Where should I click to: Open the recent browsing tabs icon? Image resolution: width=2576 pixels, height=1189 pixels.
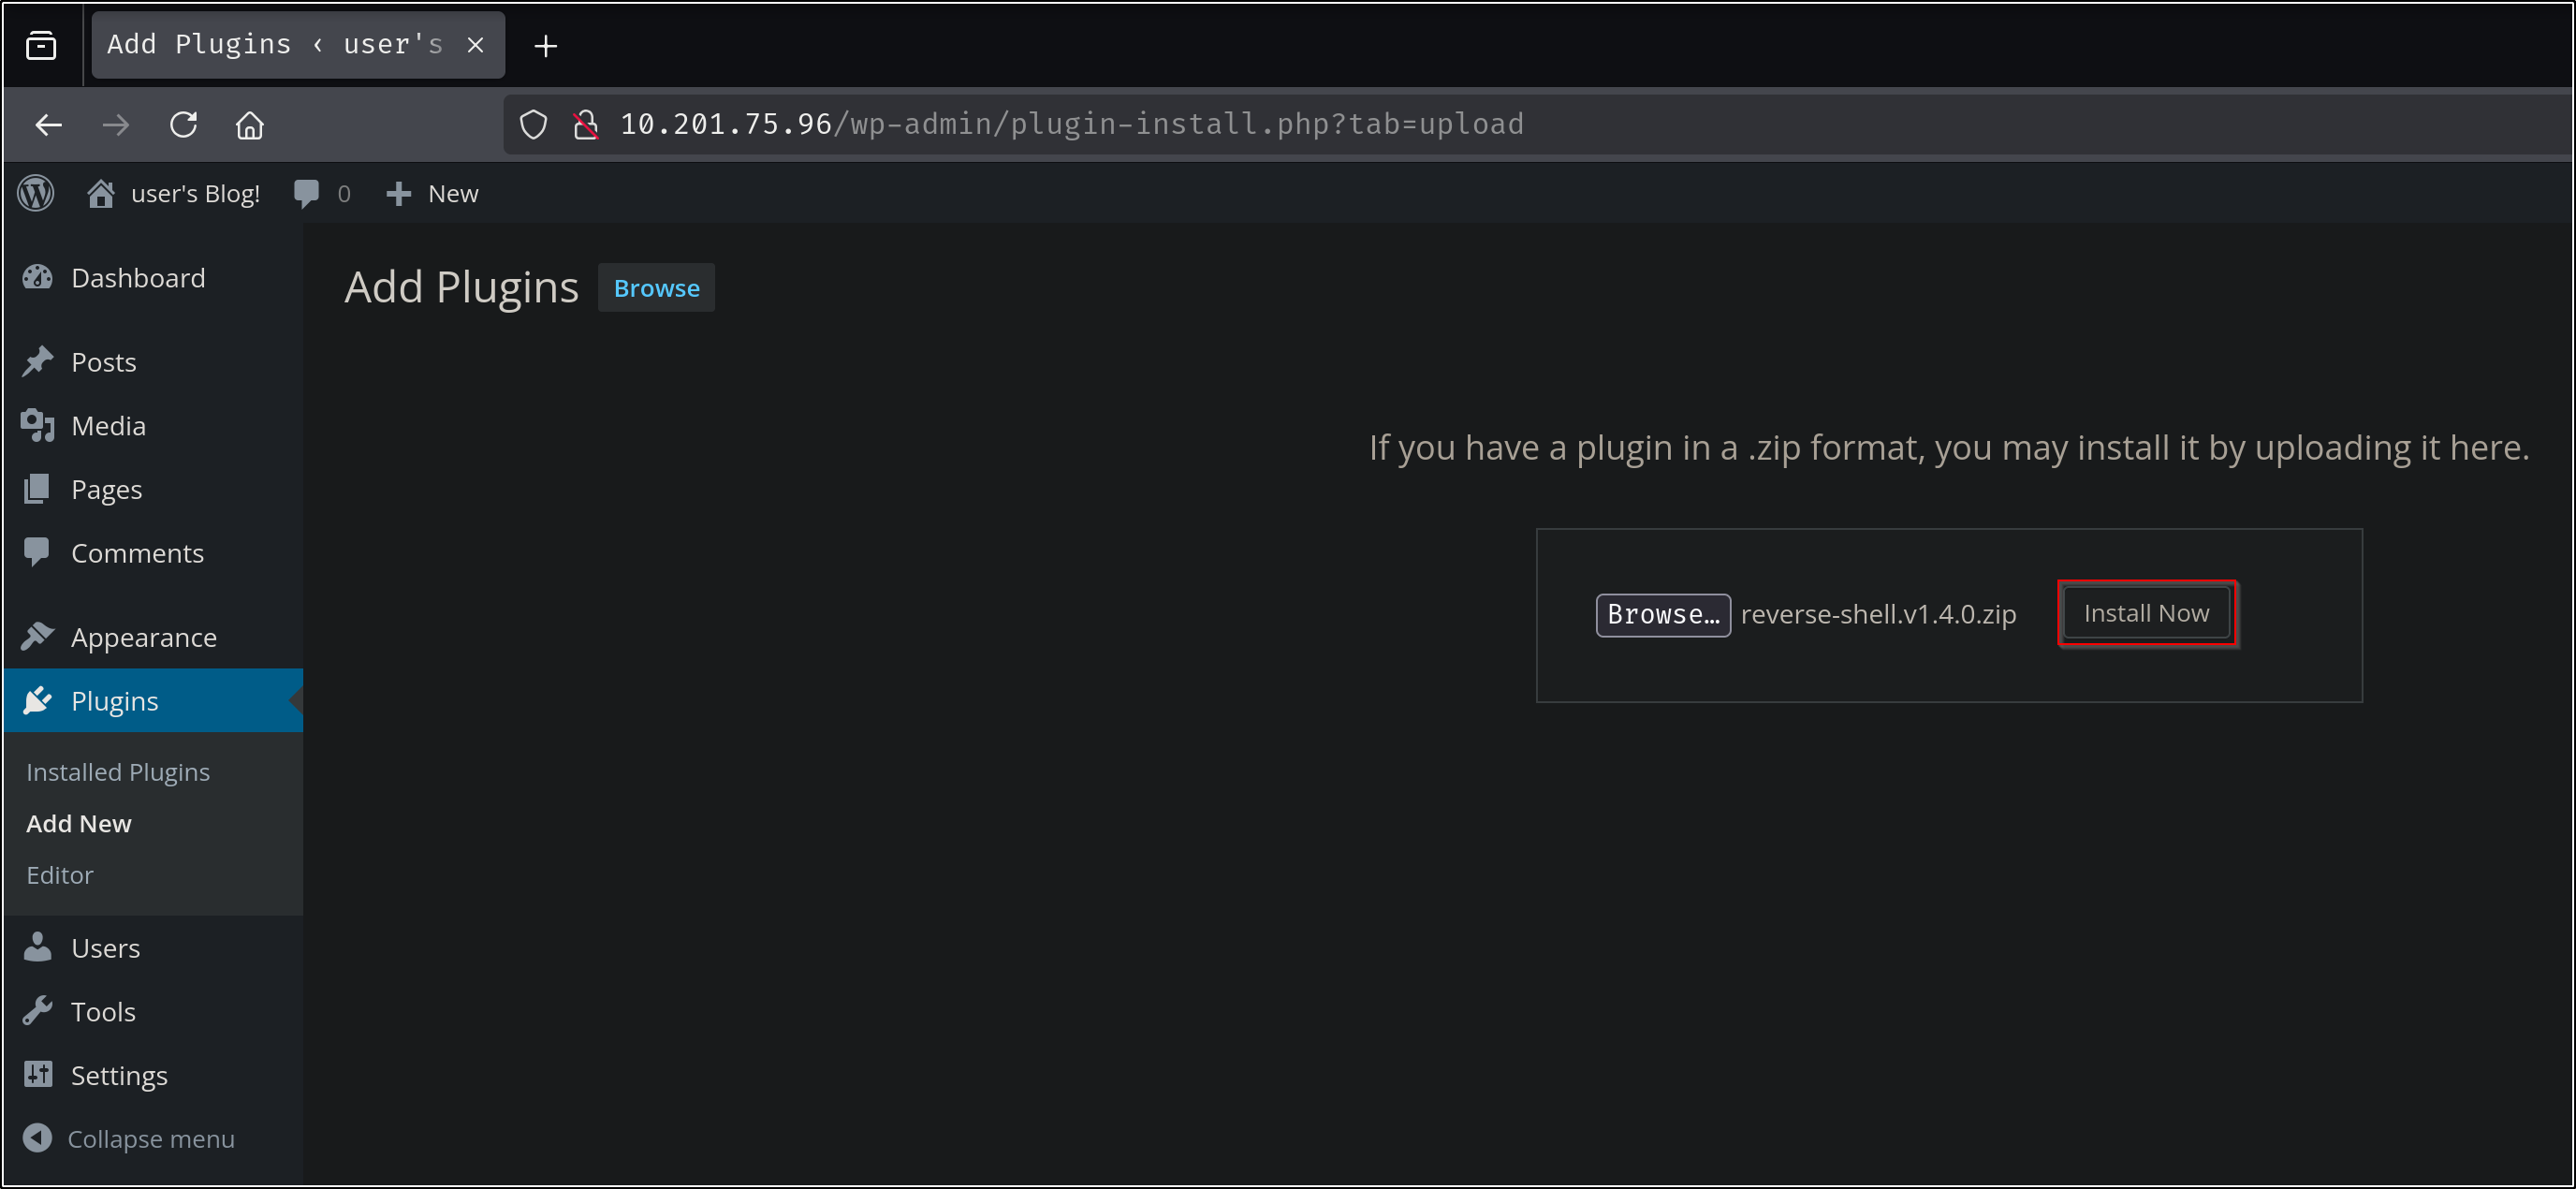(41, 45)
